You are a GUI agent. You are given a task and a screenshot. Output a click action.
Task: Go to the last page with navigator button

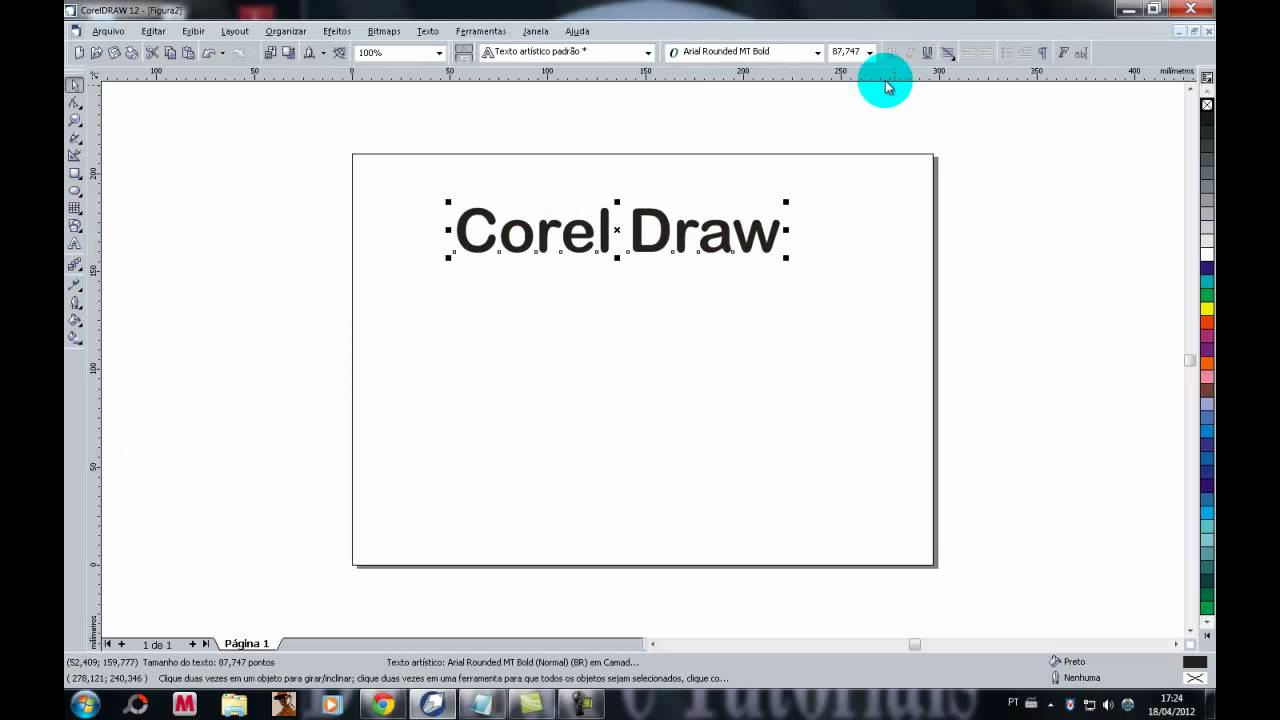[206, 644]
